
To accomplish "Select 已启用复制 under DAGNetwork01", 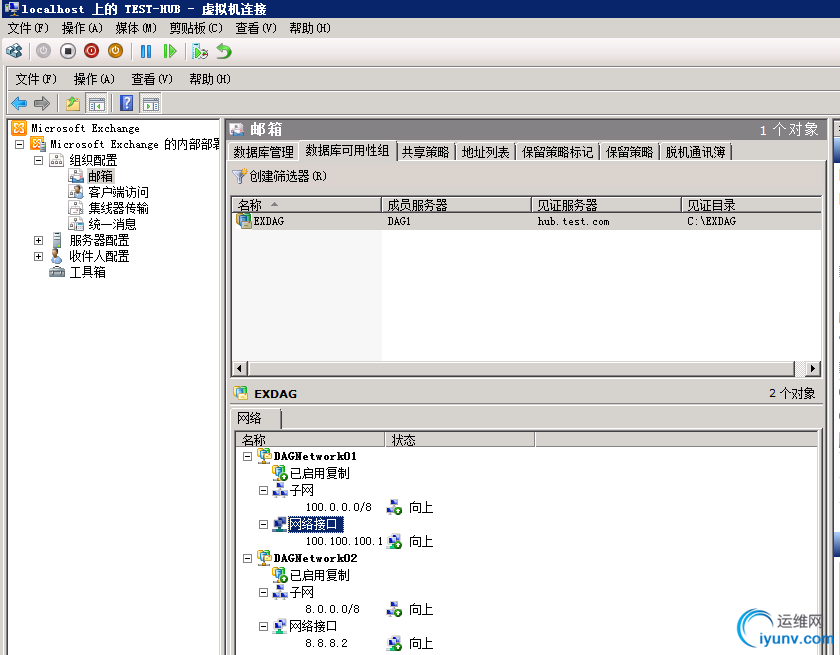I will click(x=319, y=473).
